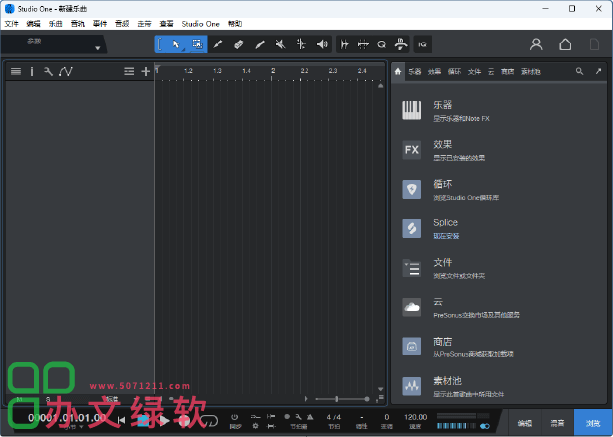
Task: Select the Split (knife) tool
Action: (x=218, y=44)
